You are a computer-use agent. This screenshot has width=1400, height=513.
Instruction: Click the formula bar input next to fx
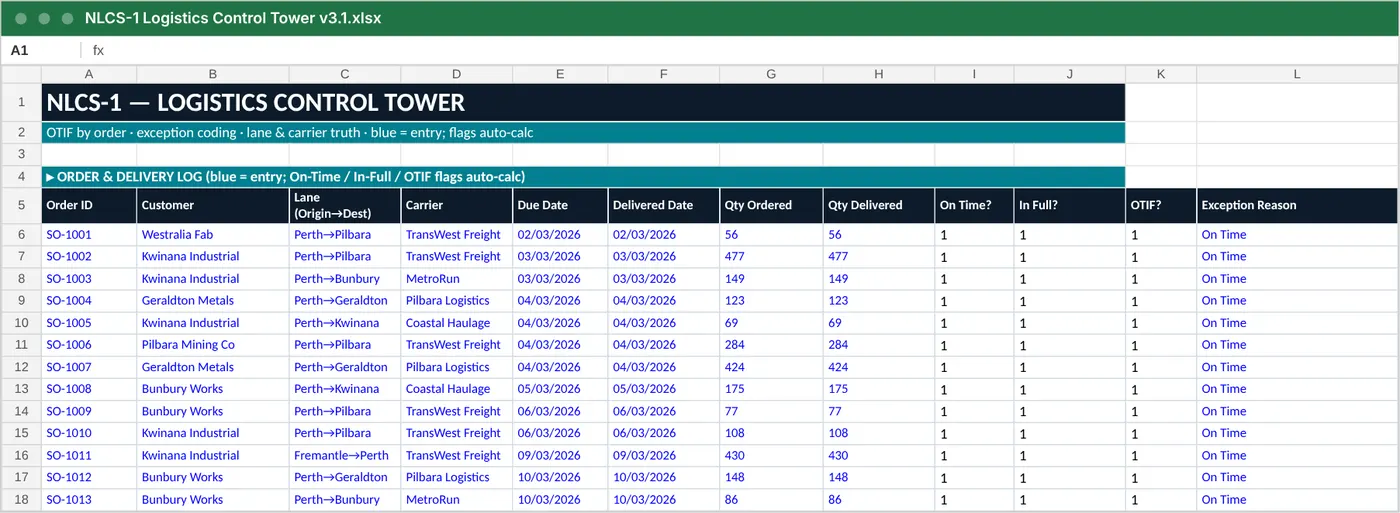(750, 50)
